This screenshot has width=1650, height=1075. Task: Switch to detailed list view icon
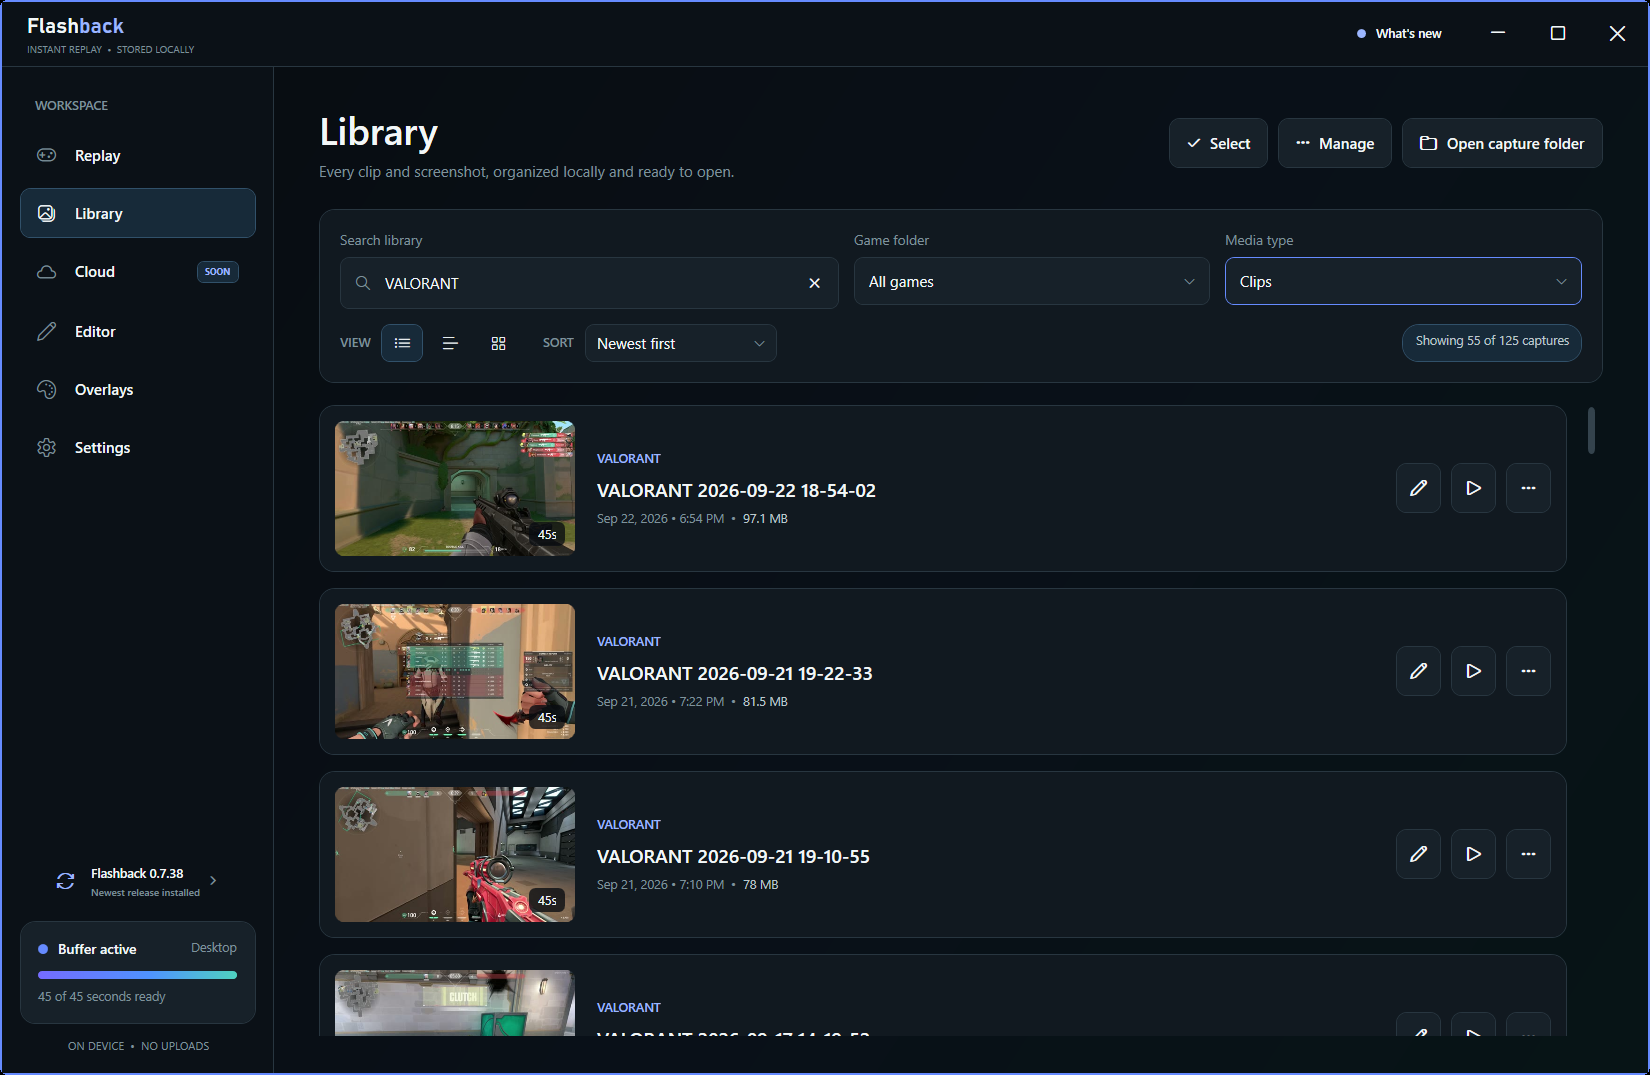pyautogui.click(x=402, y=343)
